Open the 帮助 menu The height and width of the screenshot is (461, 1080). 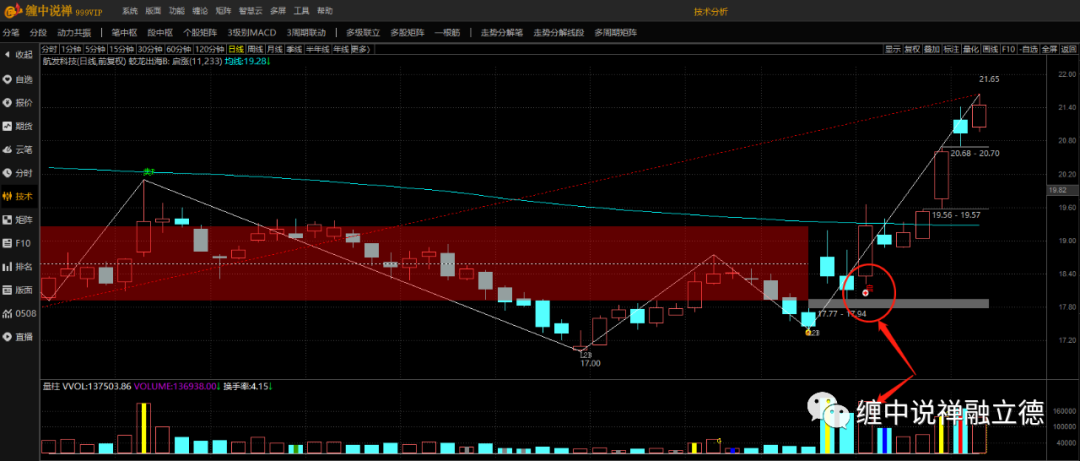324,11
